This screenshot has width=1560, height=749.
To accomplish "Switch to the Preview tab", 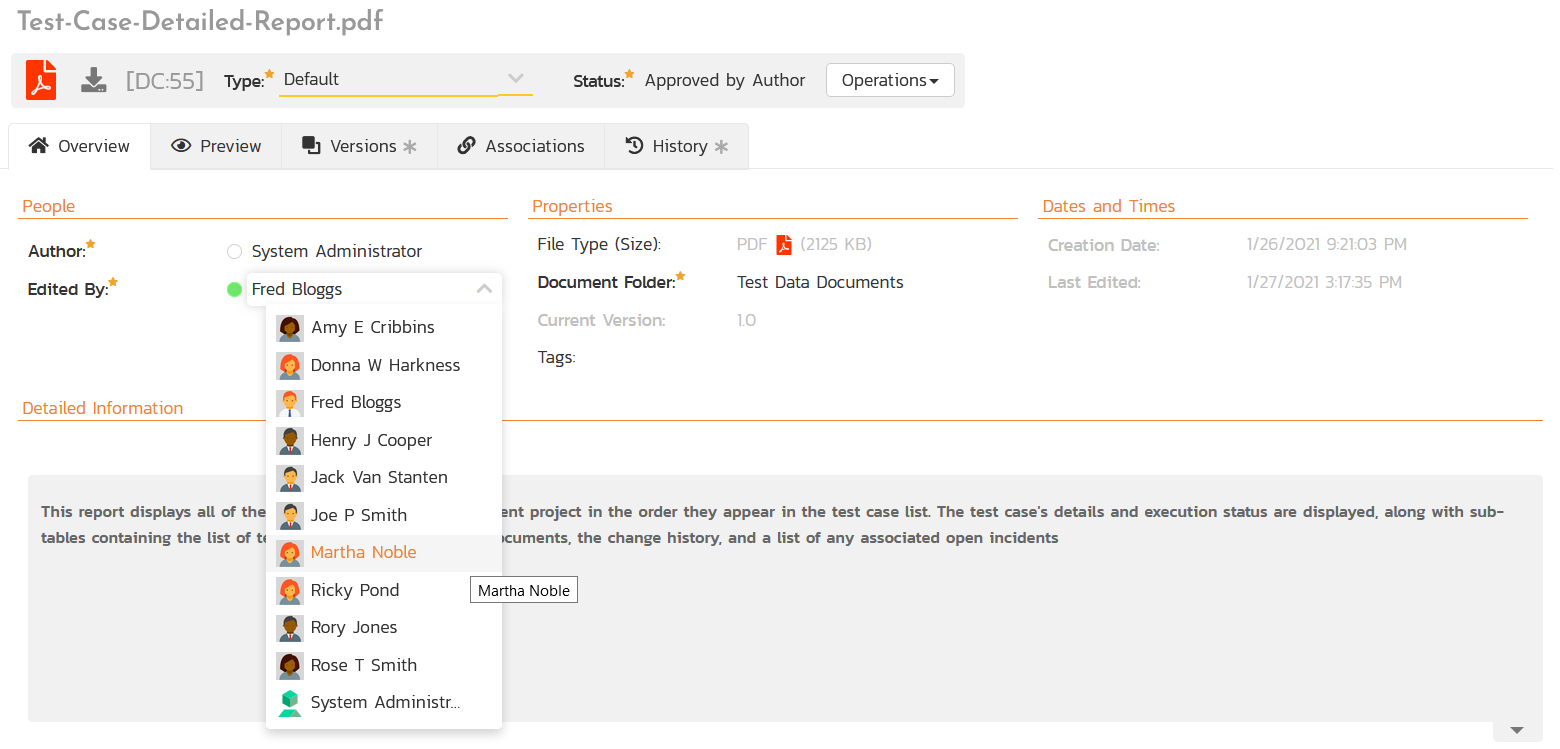I will [x=216, y=146].
